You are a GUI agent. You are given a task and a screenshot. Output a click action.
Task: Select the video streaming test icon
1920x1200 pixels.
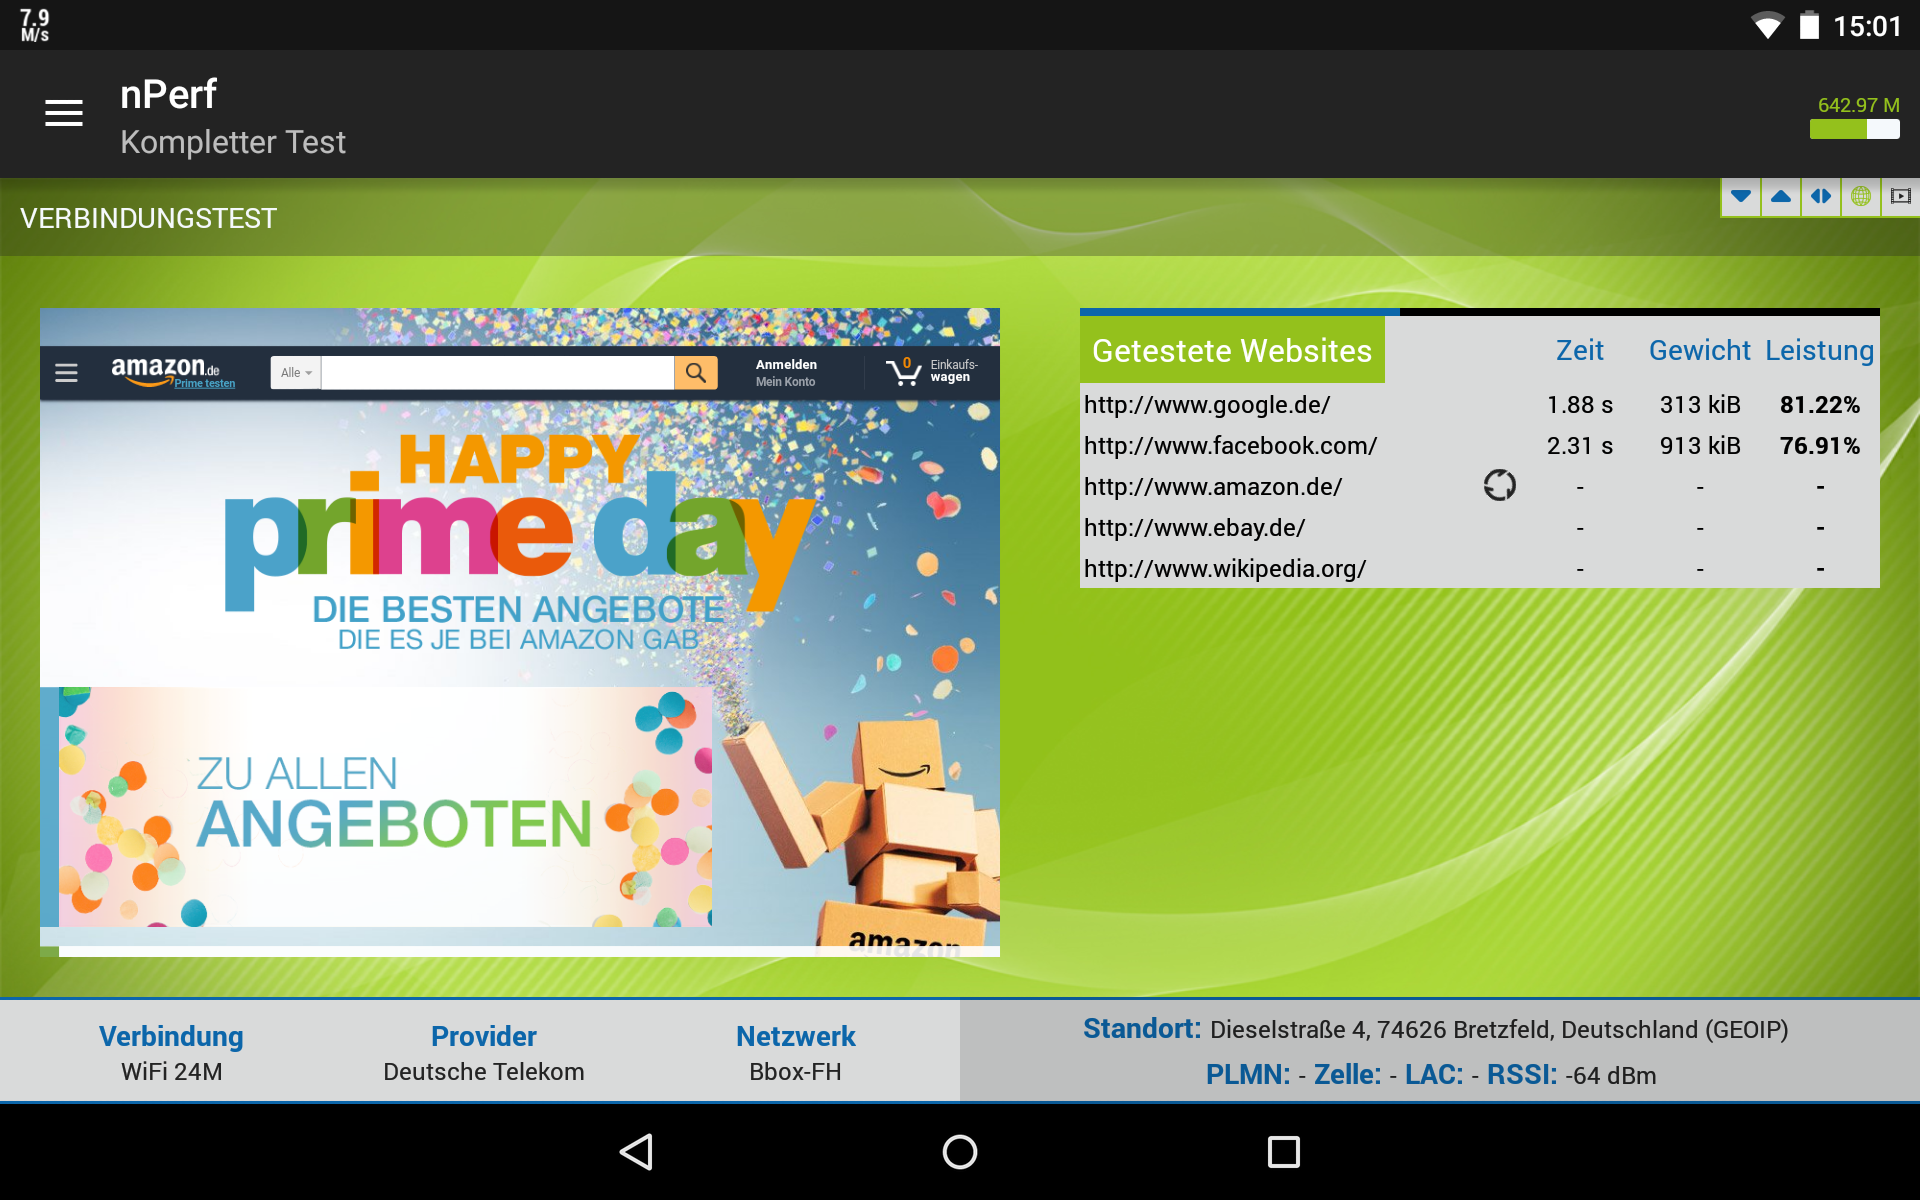point(1901,197)
